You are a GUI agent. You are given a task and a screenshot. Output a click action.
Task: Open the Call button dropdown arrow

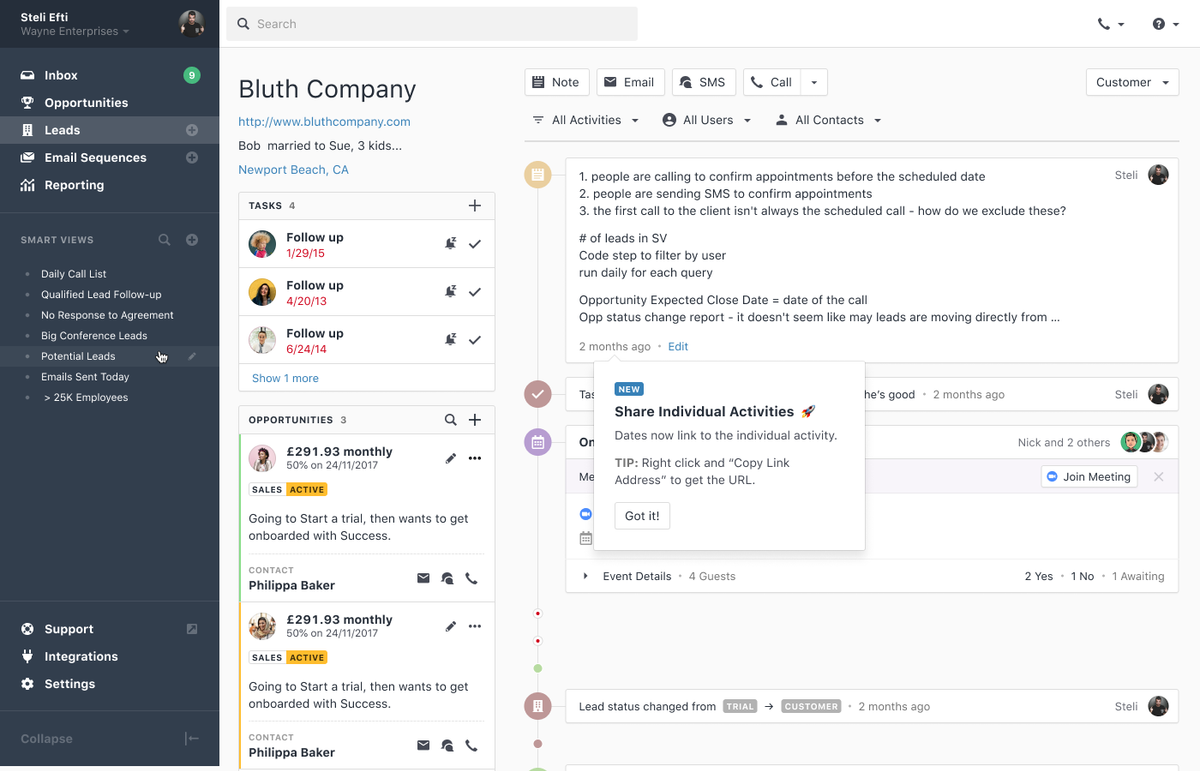tap(814, 82)
